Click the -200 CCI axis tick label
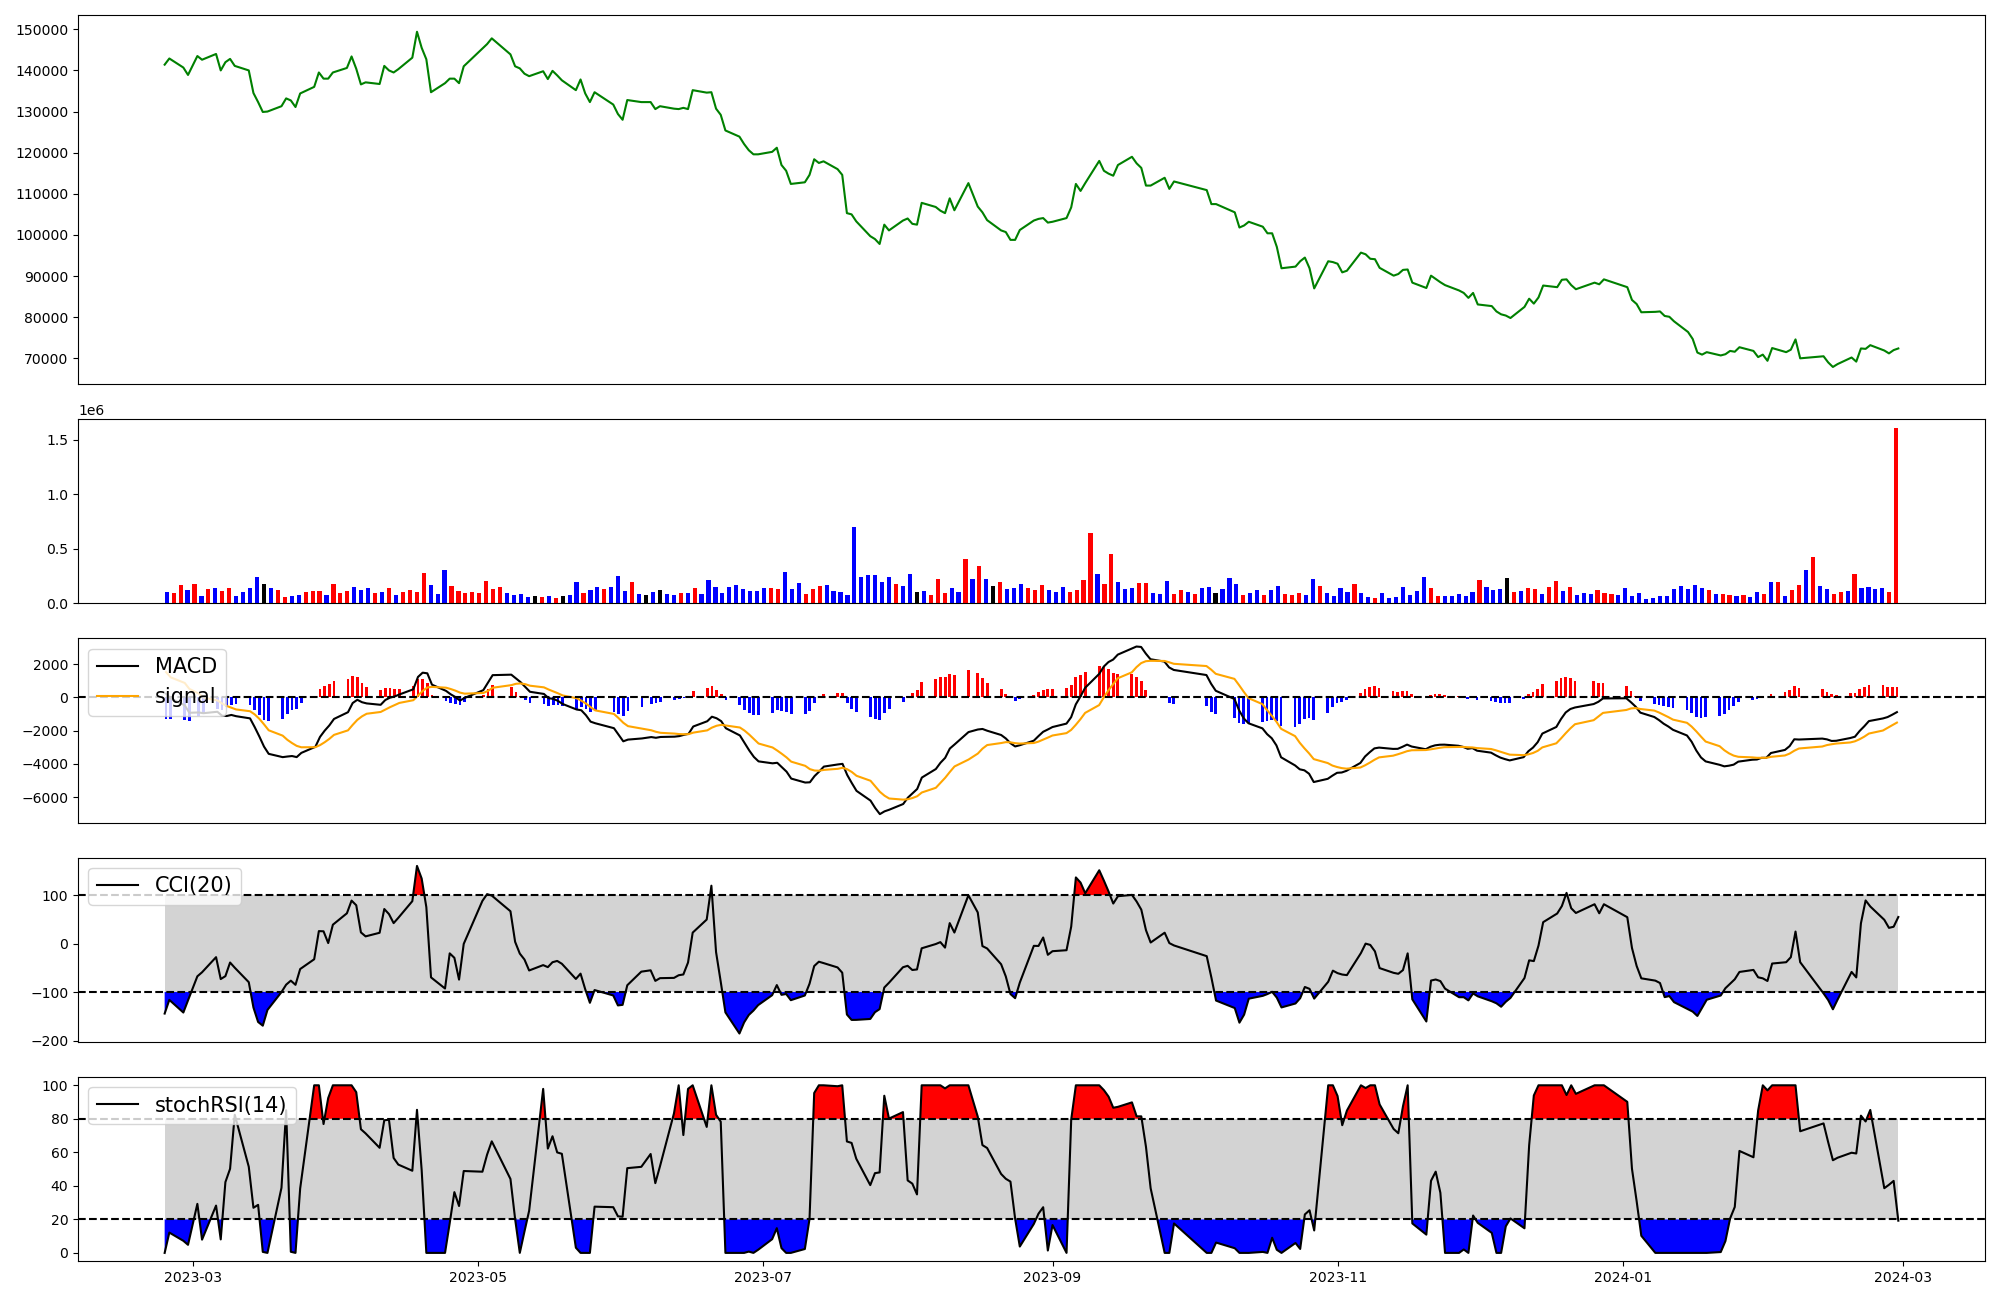The width and height of the screenshot is (2000, 1300). (48, 1041)
